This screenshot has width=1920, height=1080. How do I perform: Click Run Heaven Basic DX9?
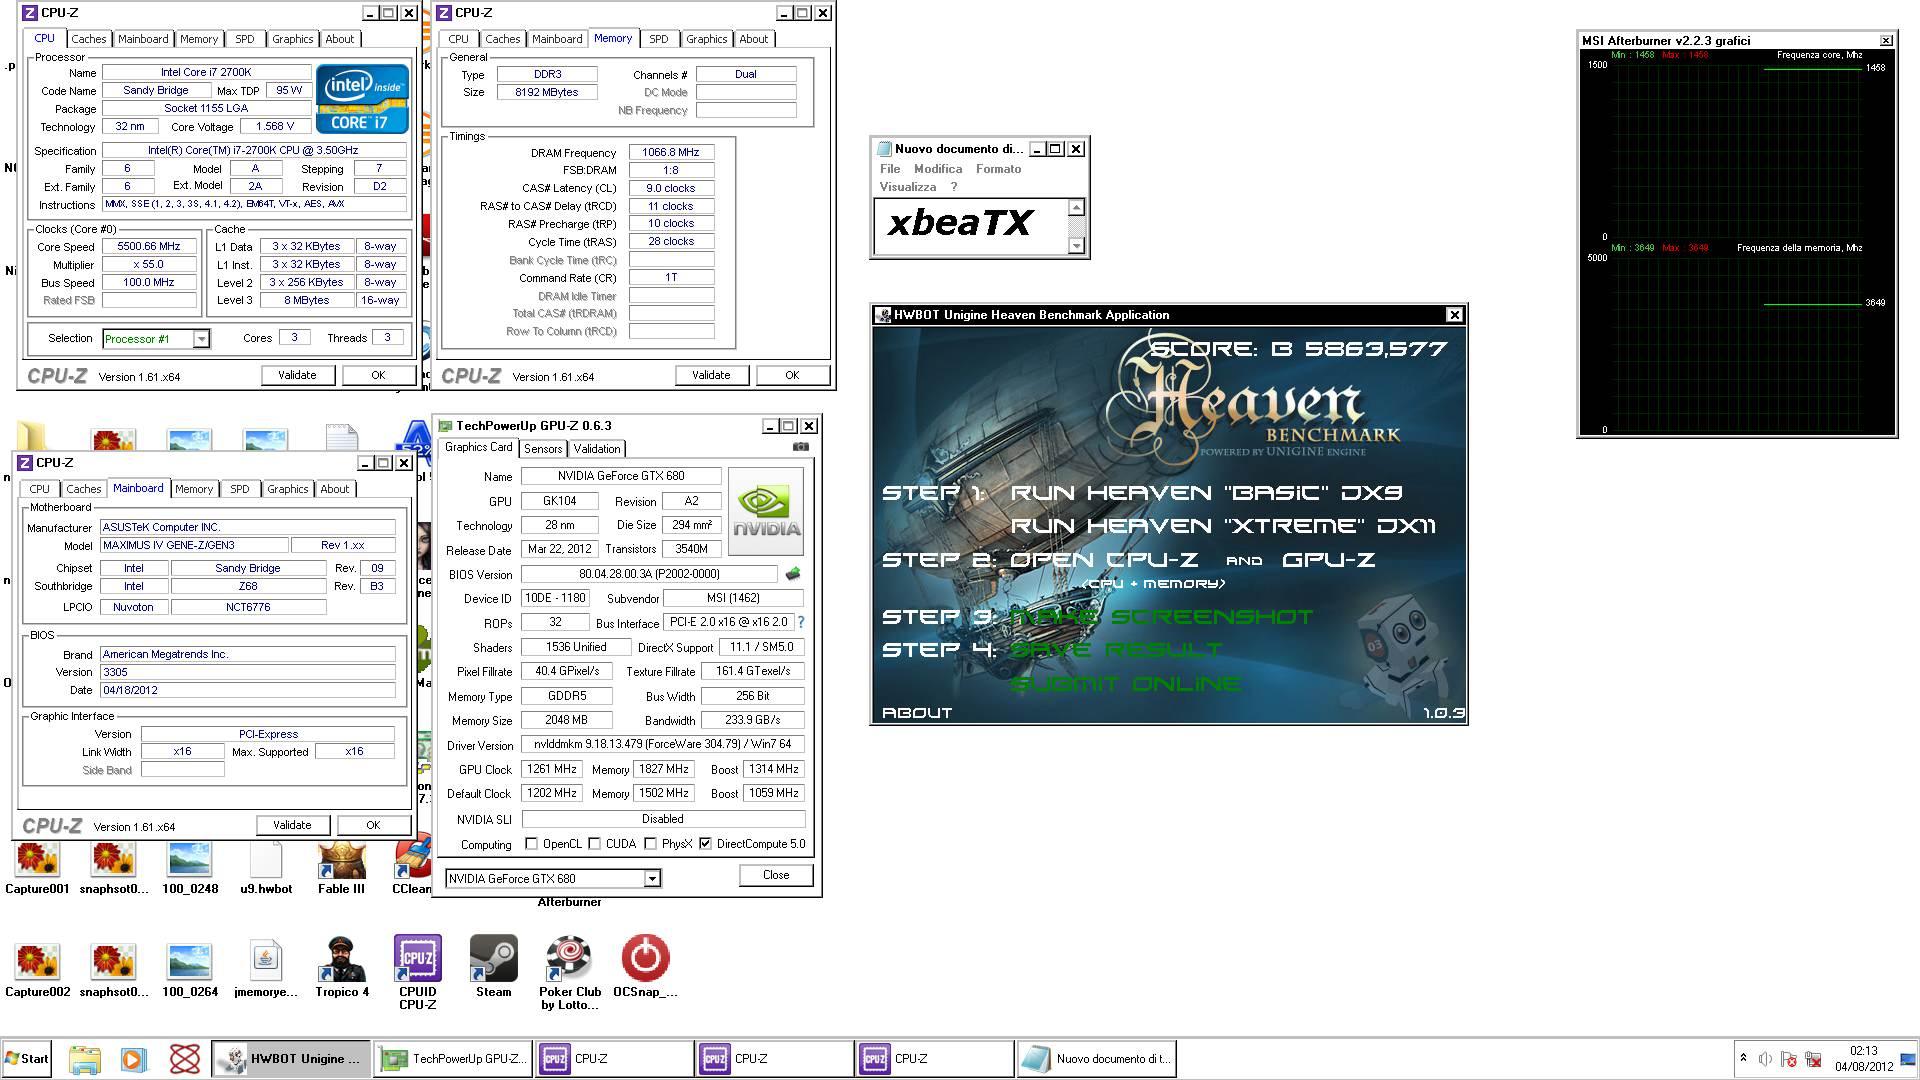[x=1207, y=493]
